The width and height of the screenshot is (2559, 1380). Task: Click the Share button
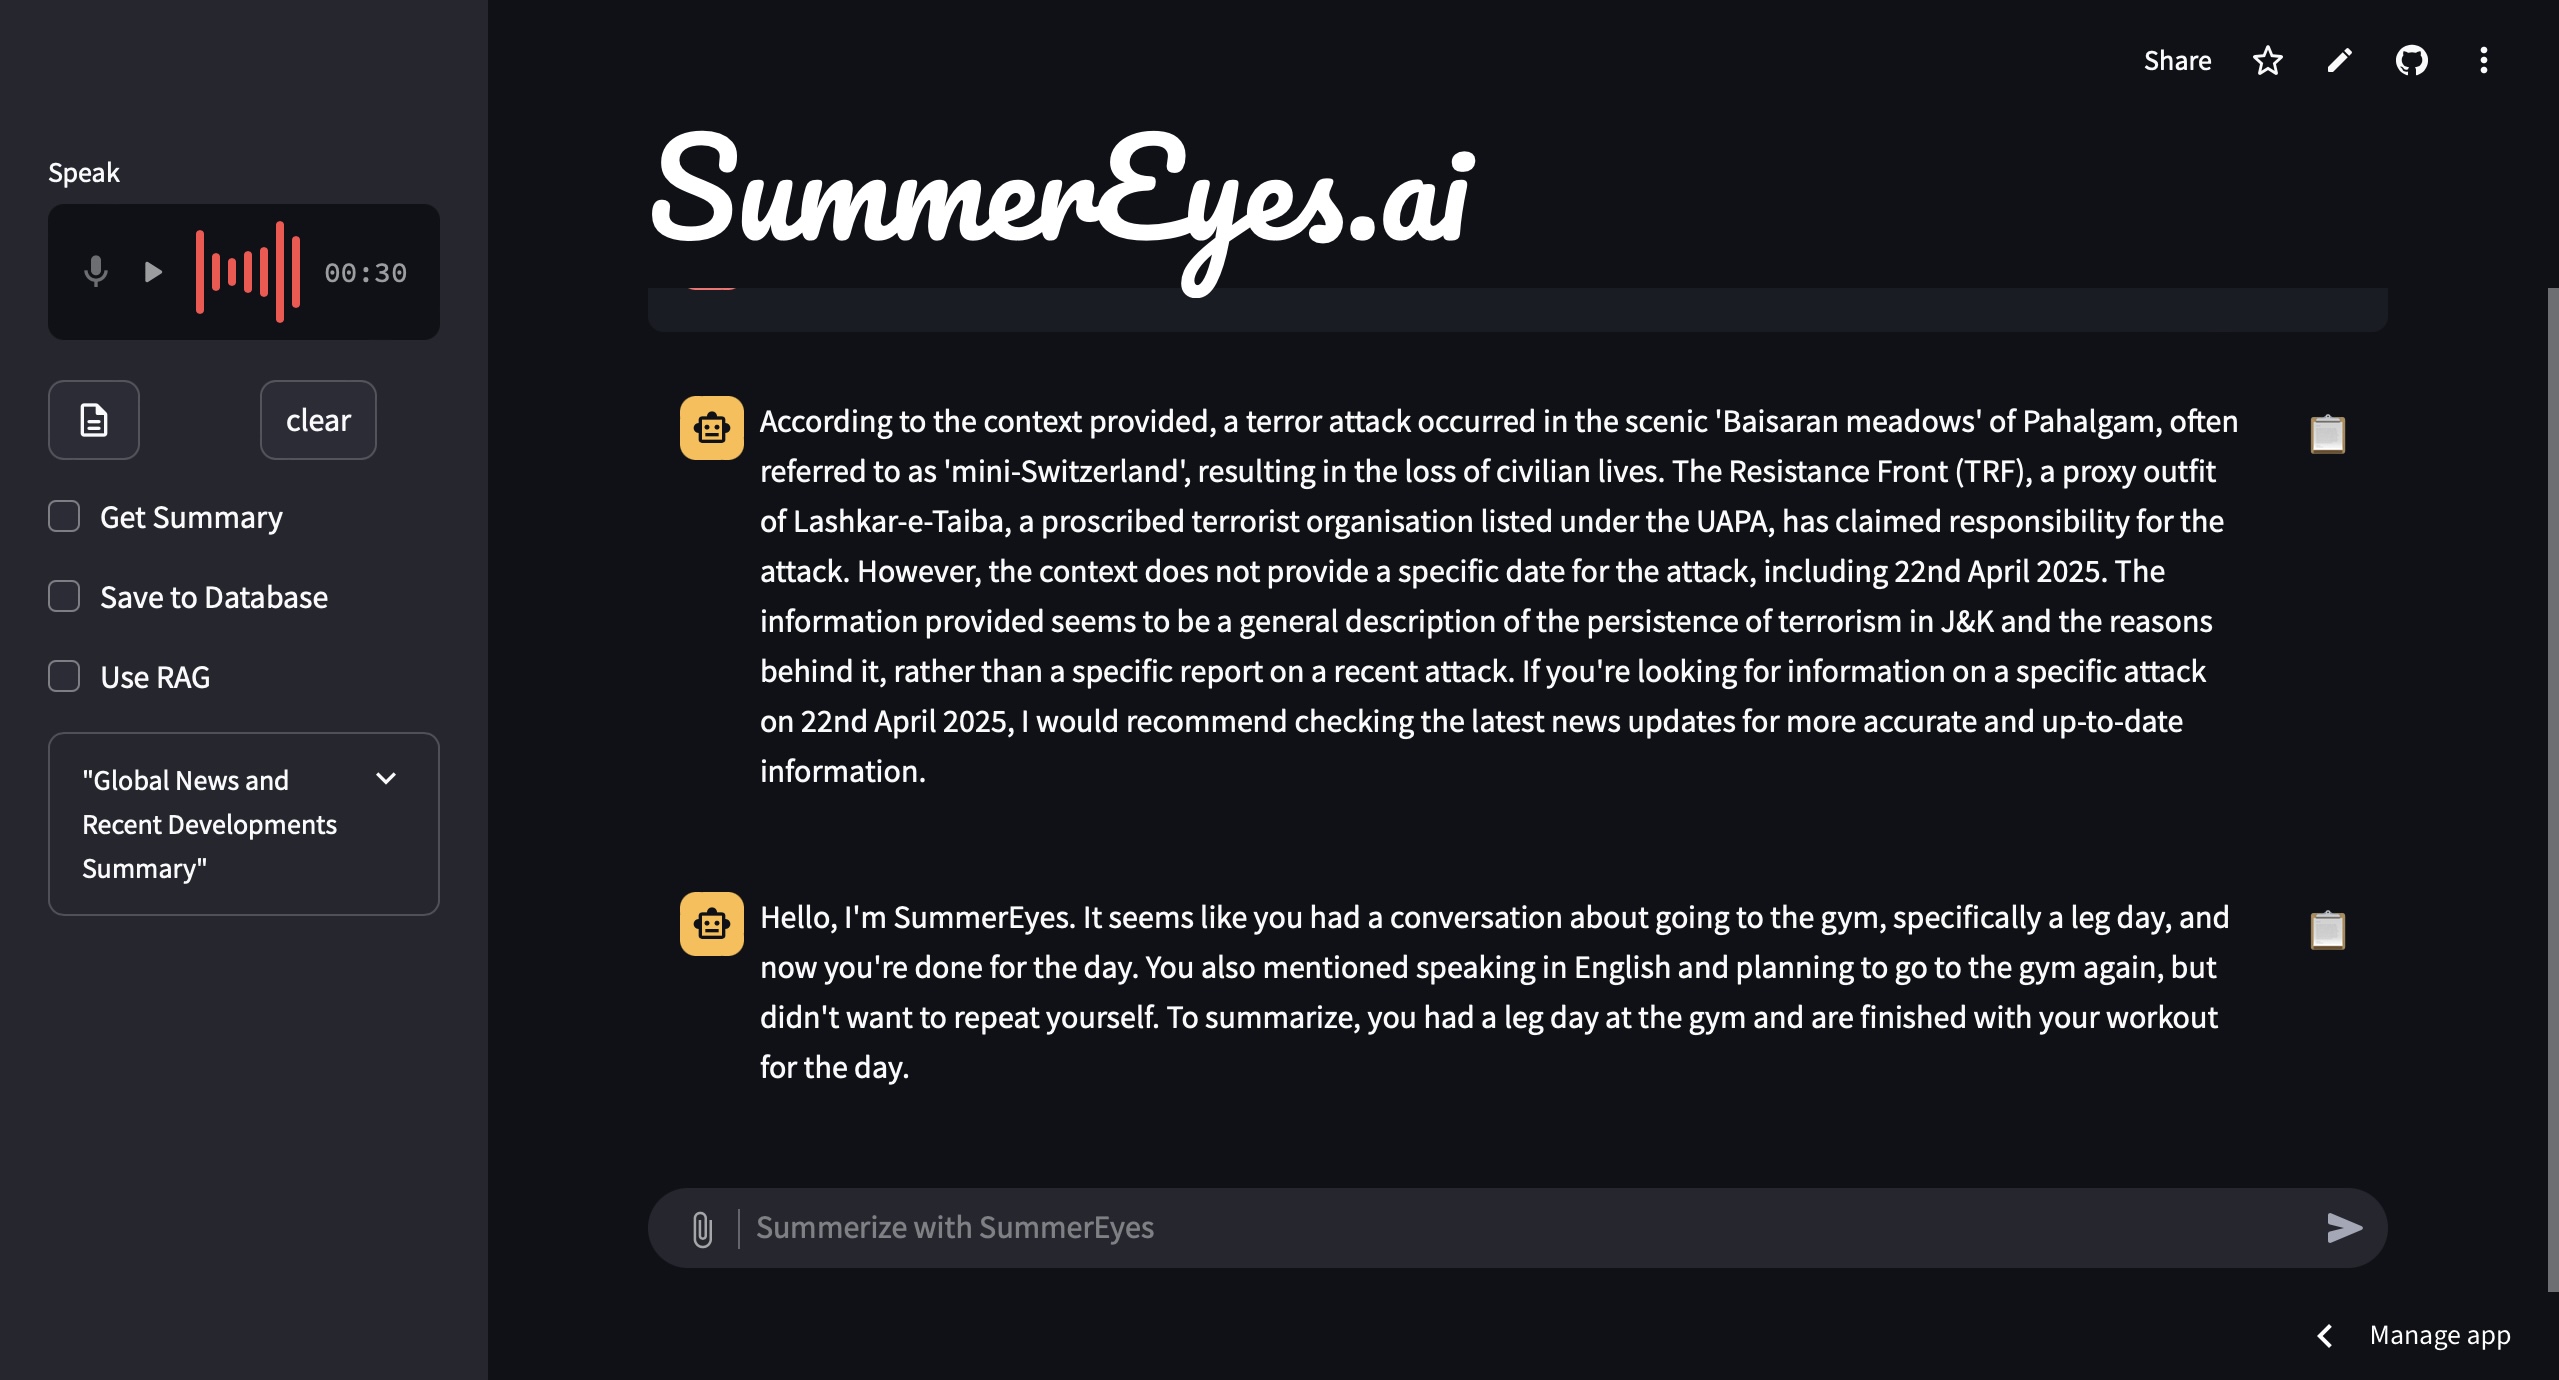[x=2177, y=61]
